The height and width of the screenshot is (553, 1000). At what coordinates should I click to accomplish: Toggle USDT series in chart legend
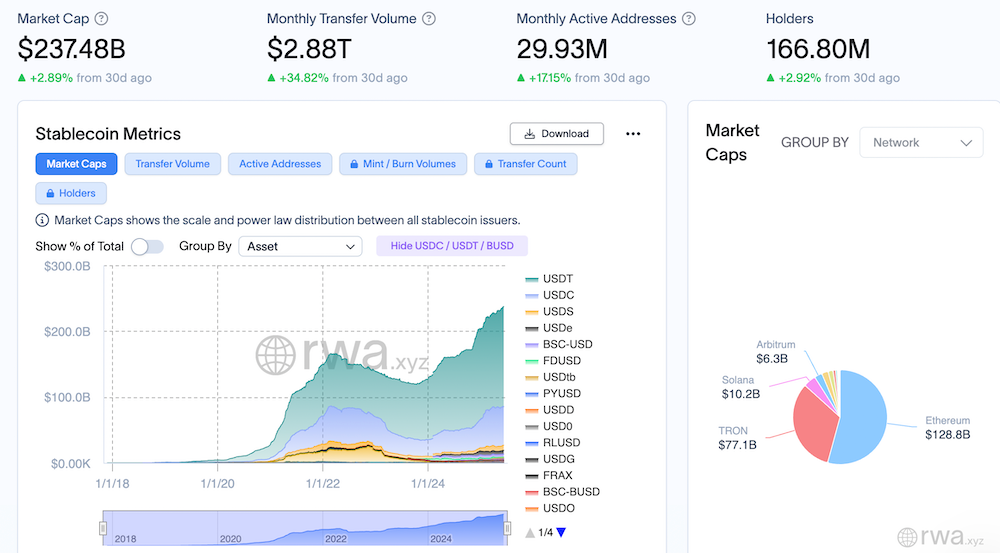click(x=557, y=279)
